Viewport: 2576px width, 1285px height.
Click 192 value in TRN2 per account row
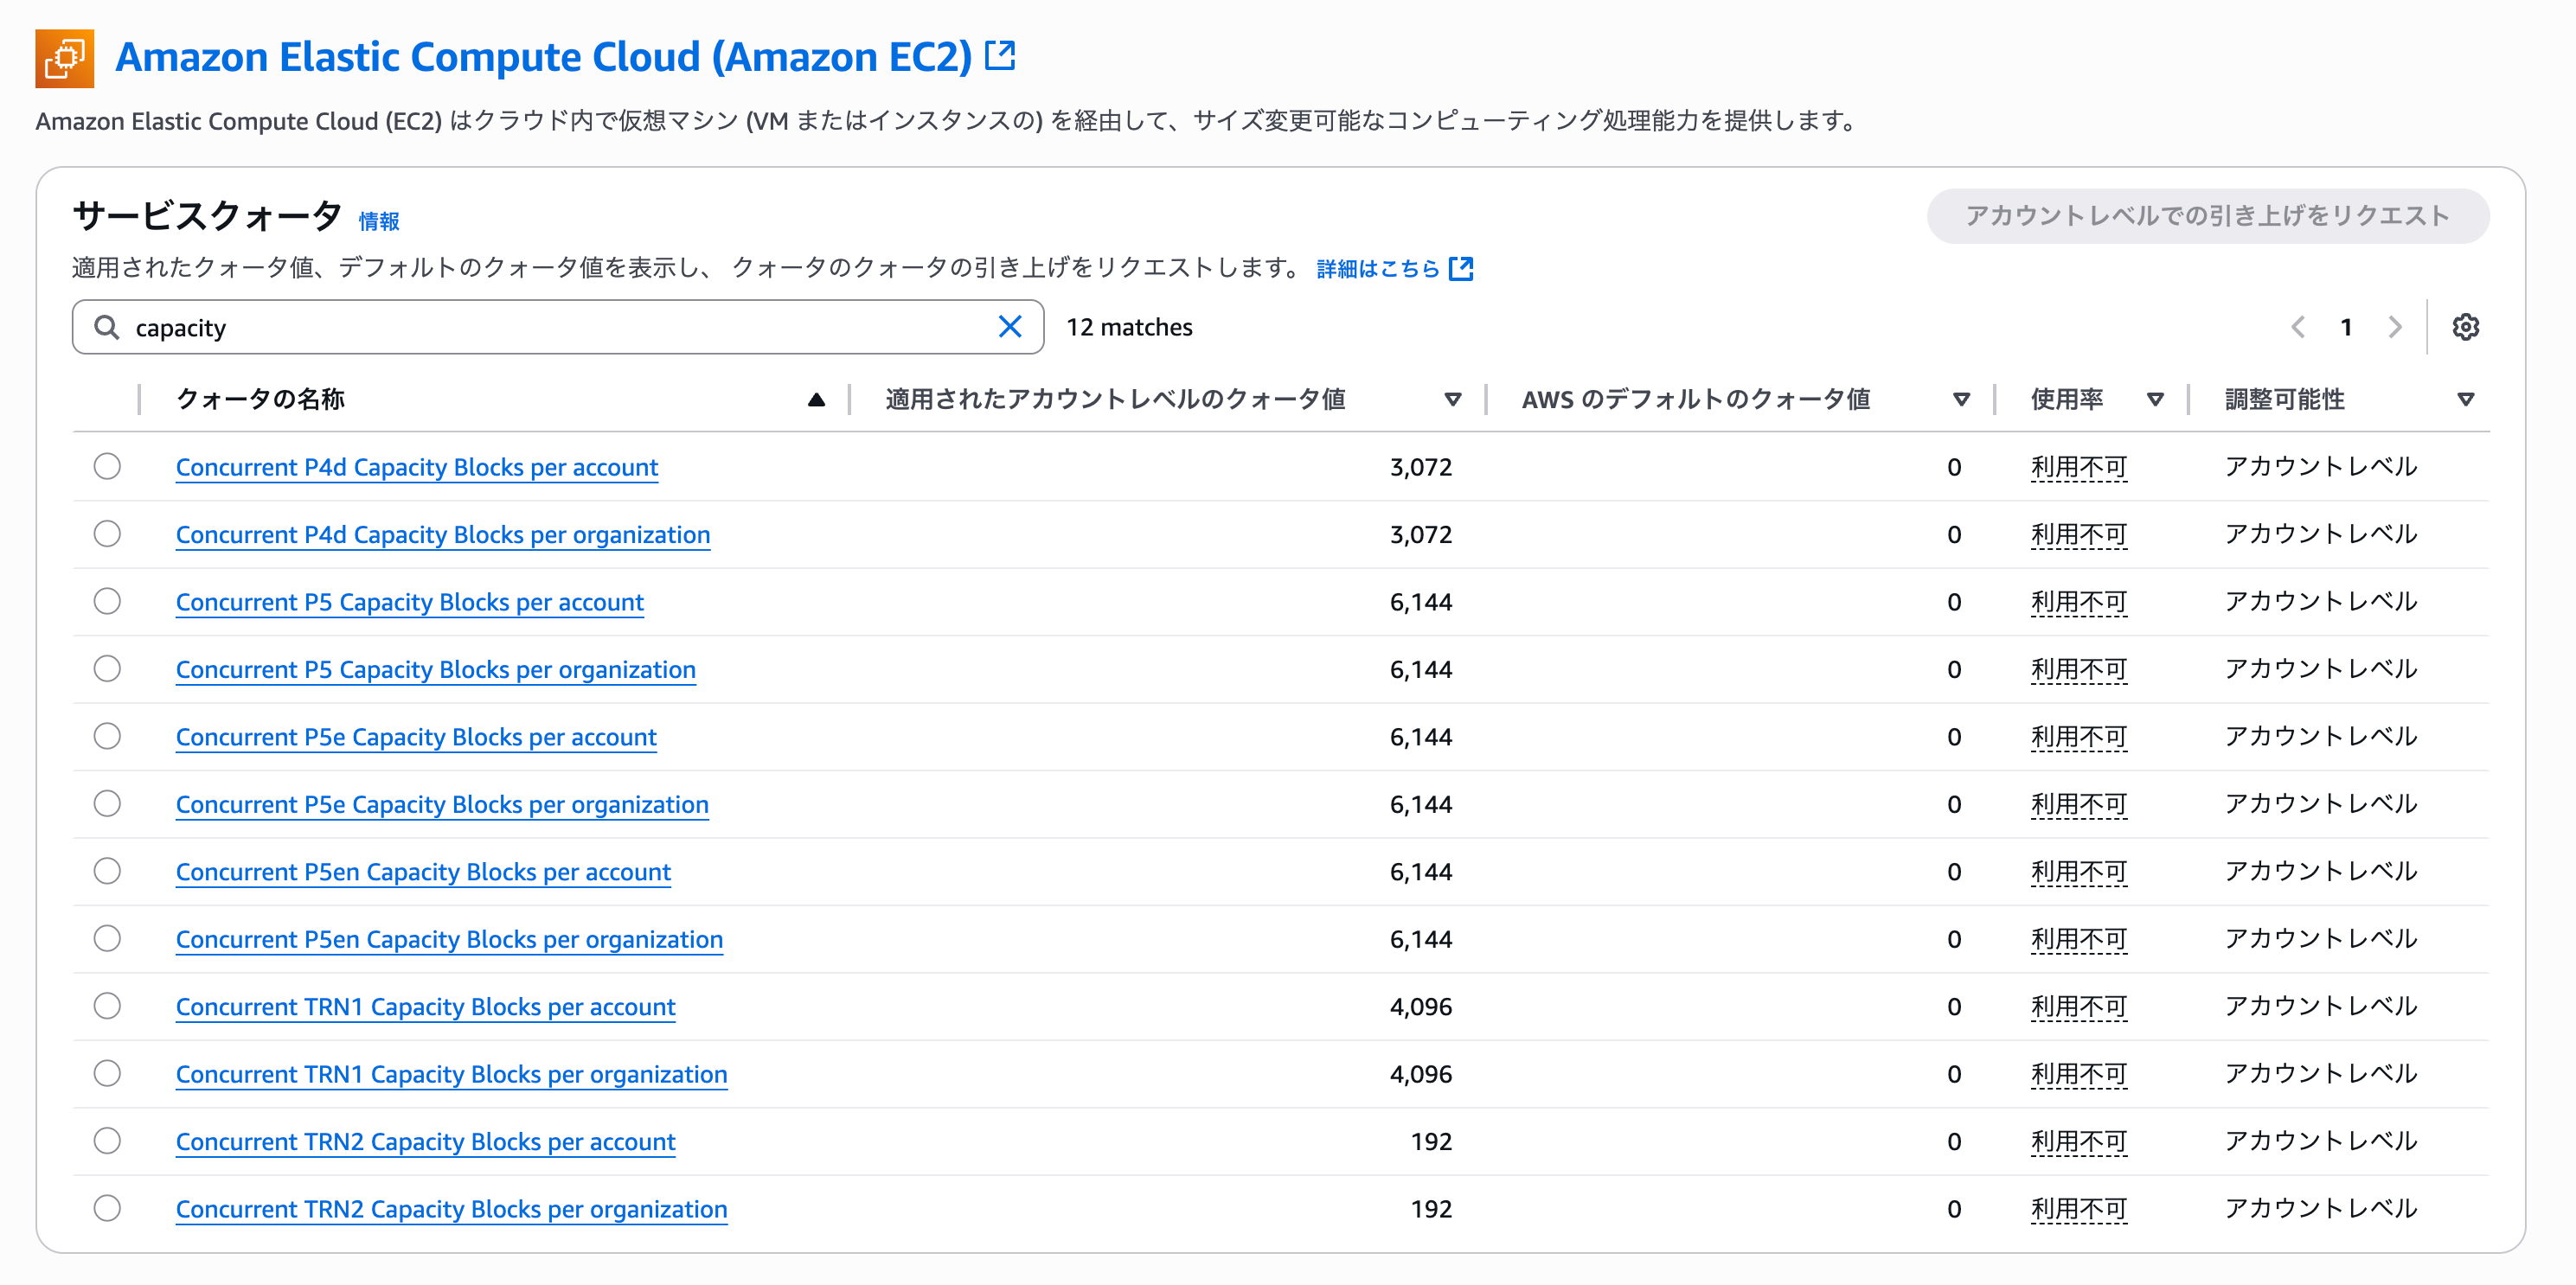[1431, 1141]
